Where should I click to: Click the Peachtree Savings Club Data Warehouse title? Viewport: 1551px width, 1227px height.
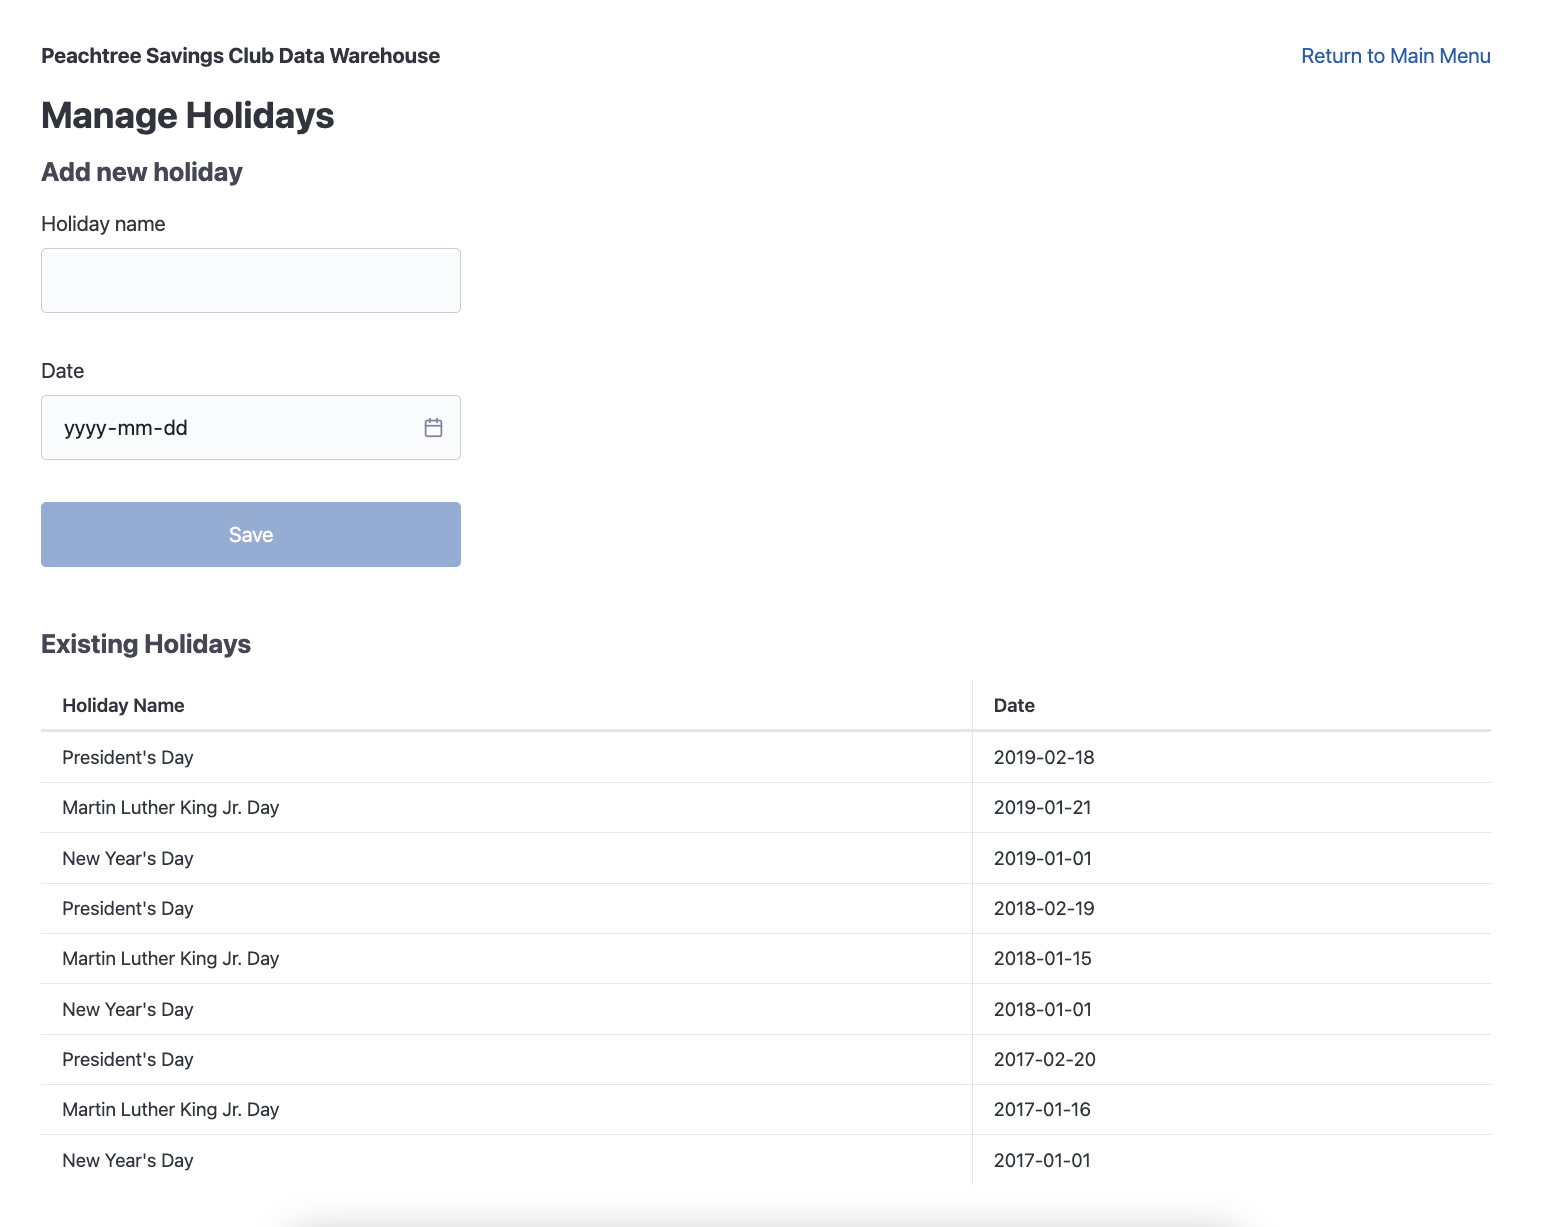240,56
